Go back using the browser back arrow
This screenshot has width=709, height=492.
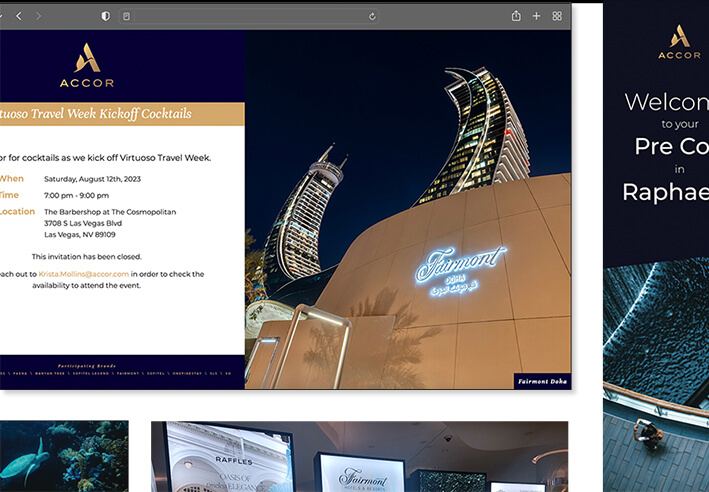click(x=19, y=16)
